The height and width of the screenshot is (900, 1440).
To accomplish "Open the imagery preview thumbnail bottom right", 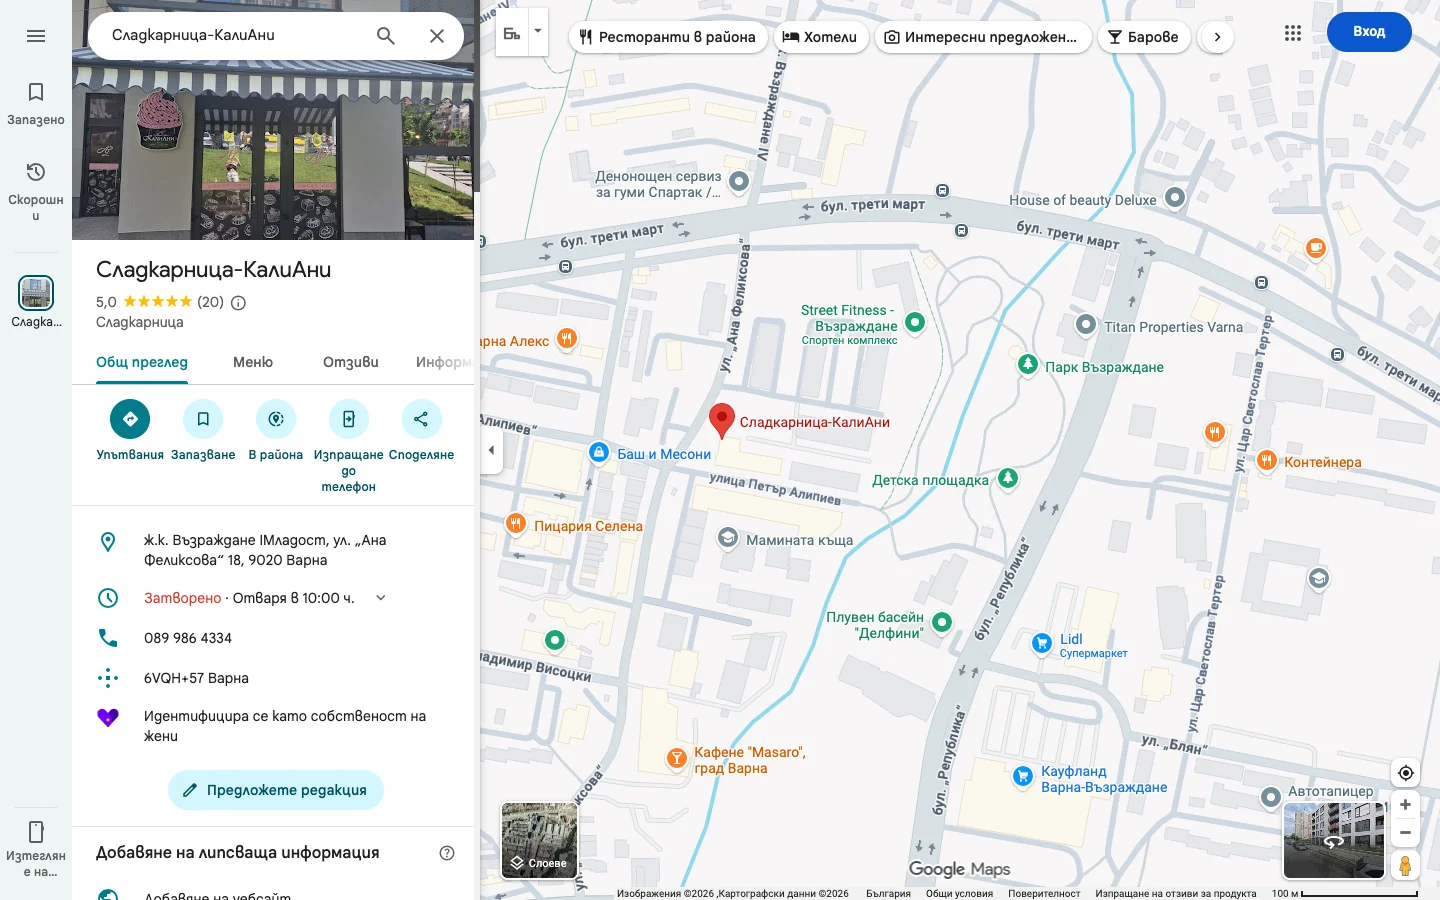I will 1334,840.
